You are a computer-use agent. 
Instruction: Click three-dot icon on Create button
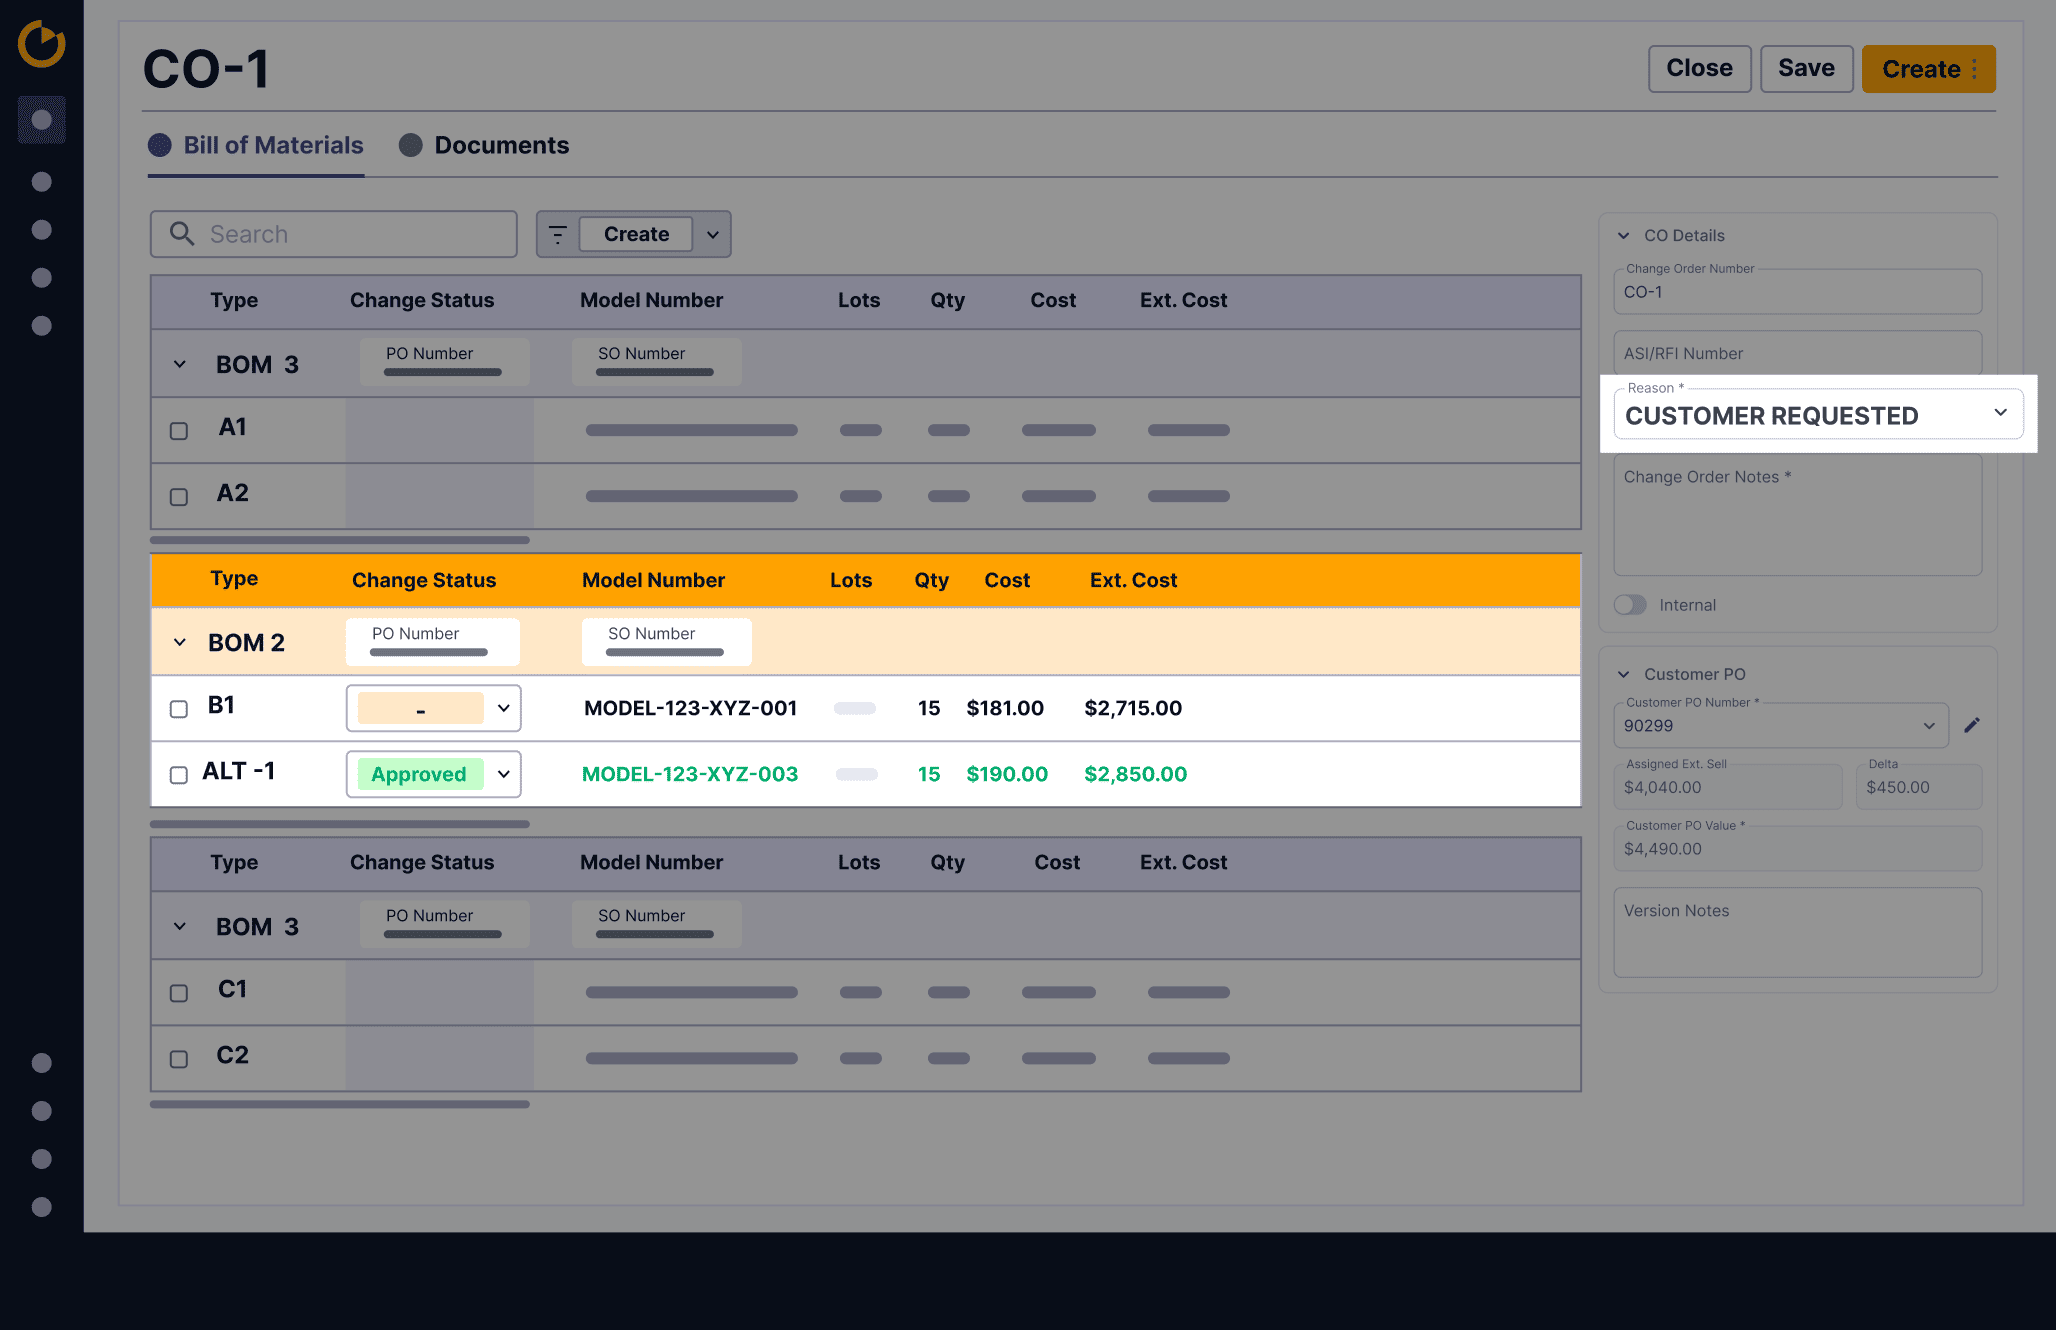(1974, 69)
